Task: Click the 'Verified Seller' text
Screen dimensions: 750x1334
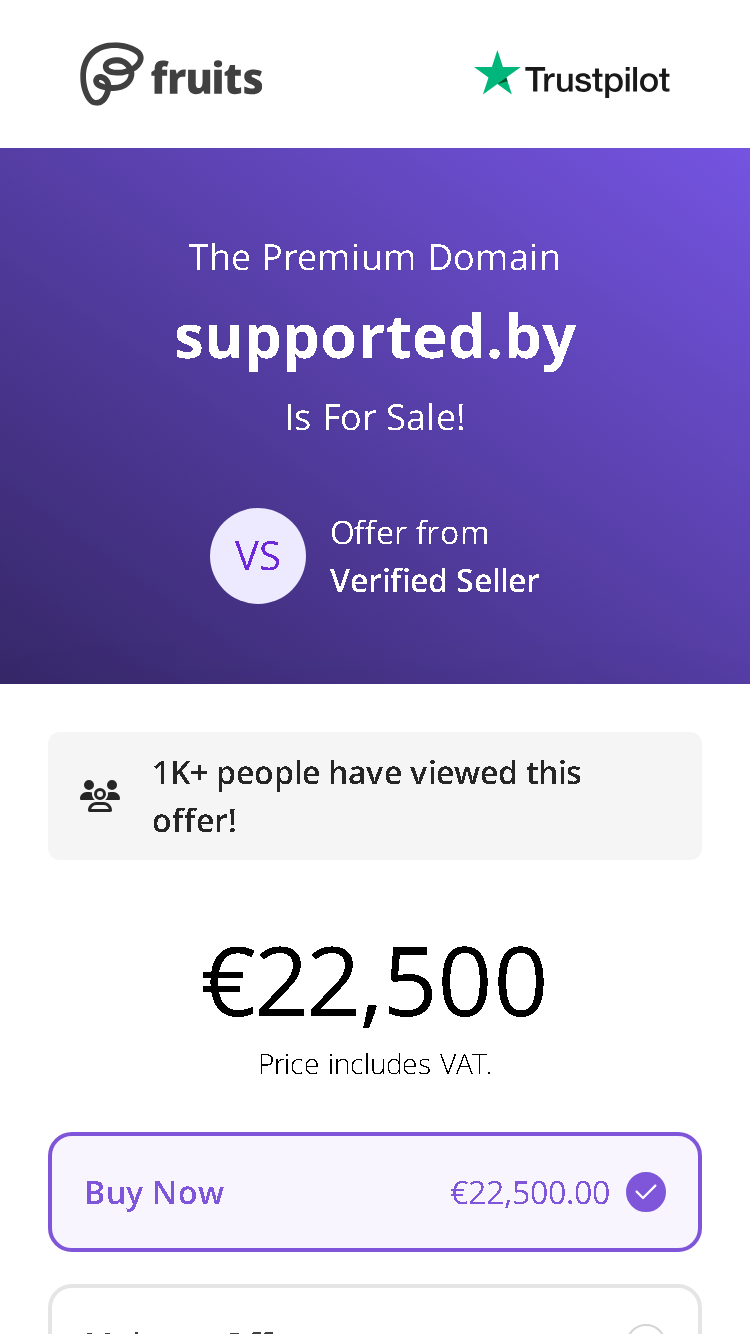Action: point(434,580)
